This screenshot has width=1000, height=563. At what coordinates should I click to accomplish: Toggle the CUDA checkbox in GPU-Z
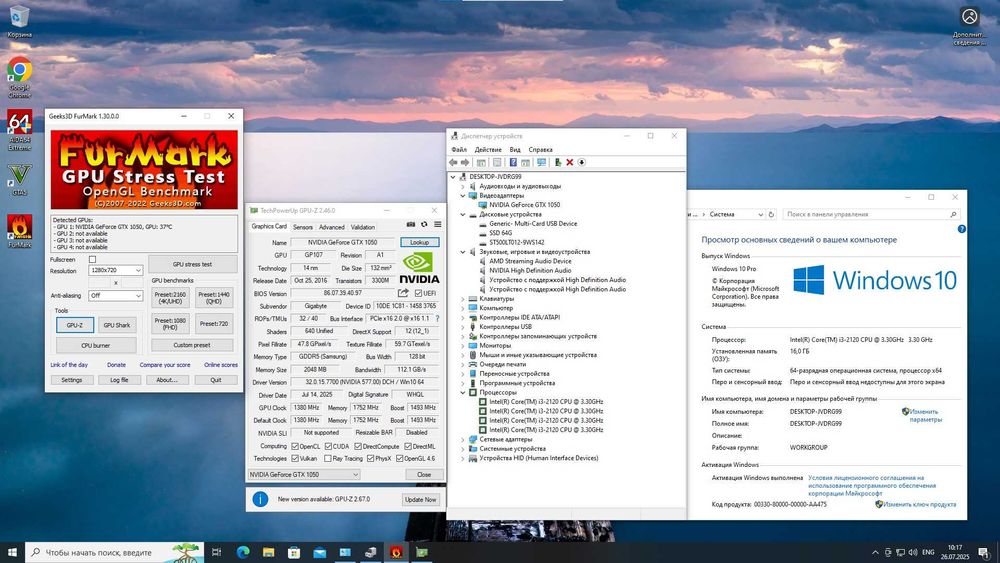click(x=328, y=446)
